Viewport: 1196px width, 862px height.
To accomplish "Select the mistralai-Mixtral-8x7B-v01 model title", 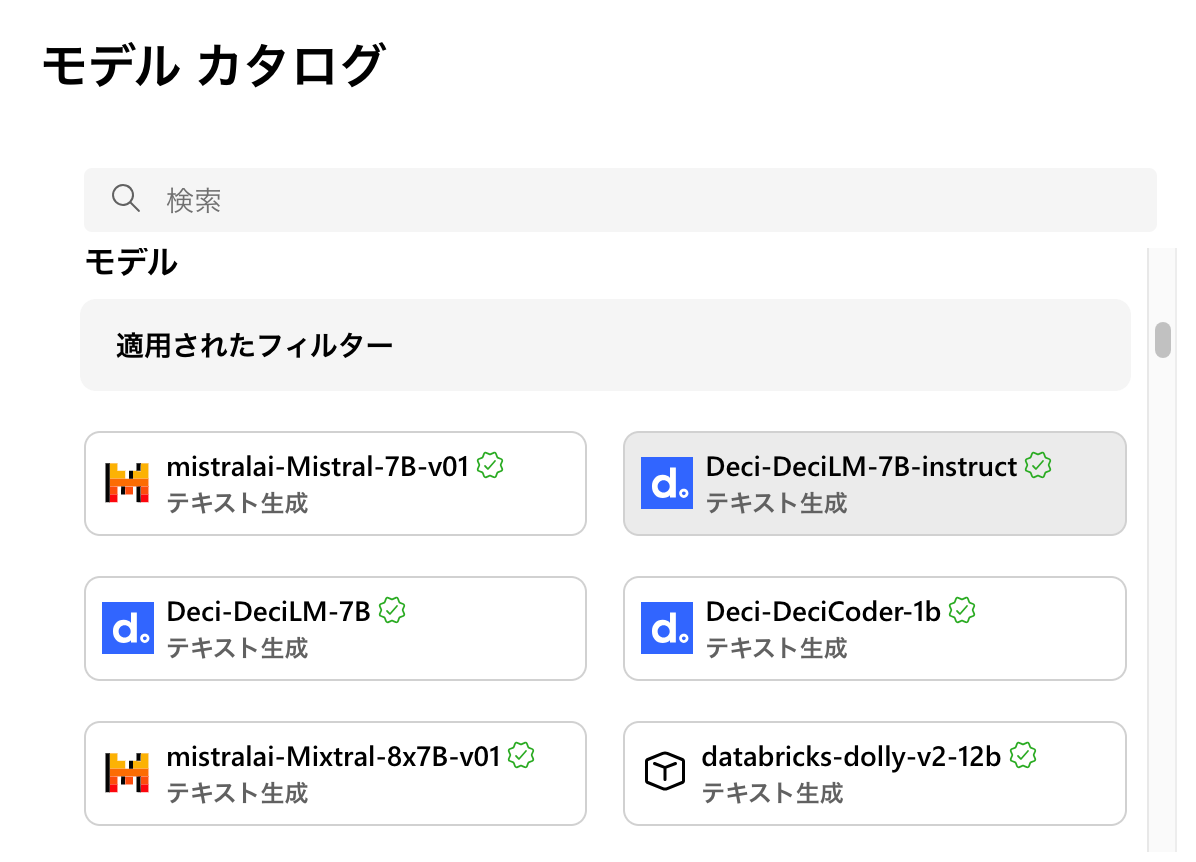I will click(x=333, y=756).
